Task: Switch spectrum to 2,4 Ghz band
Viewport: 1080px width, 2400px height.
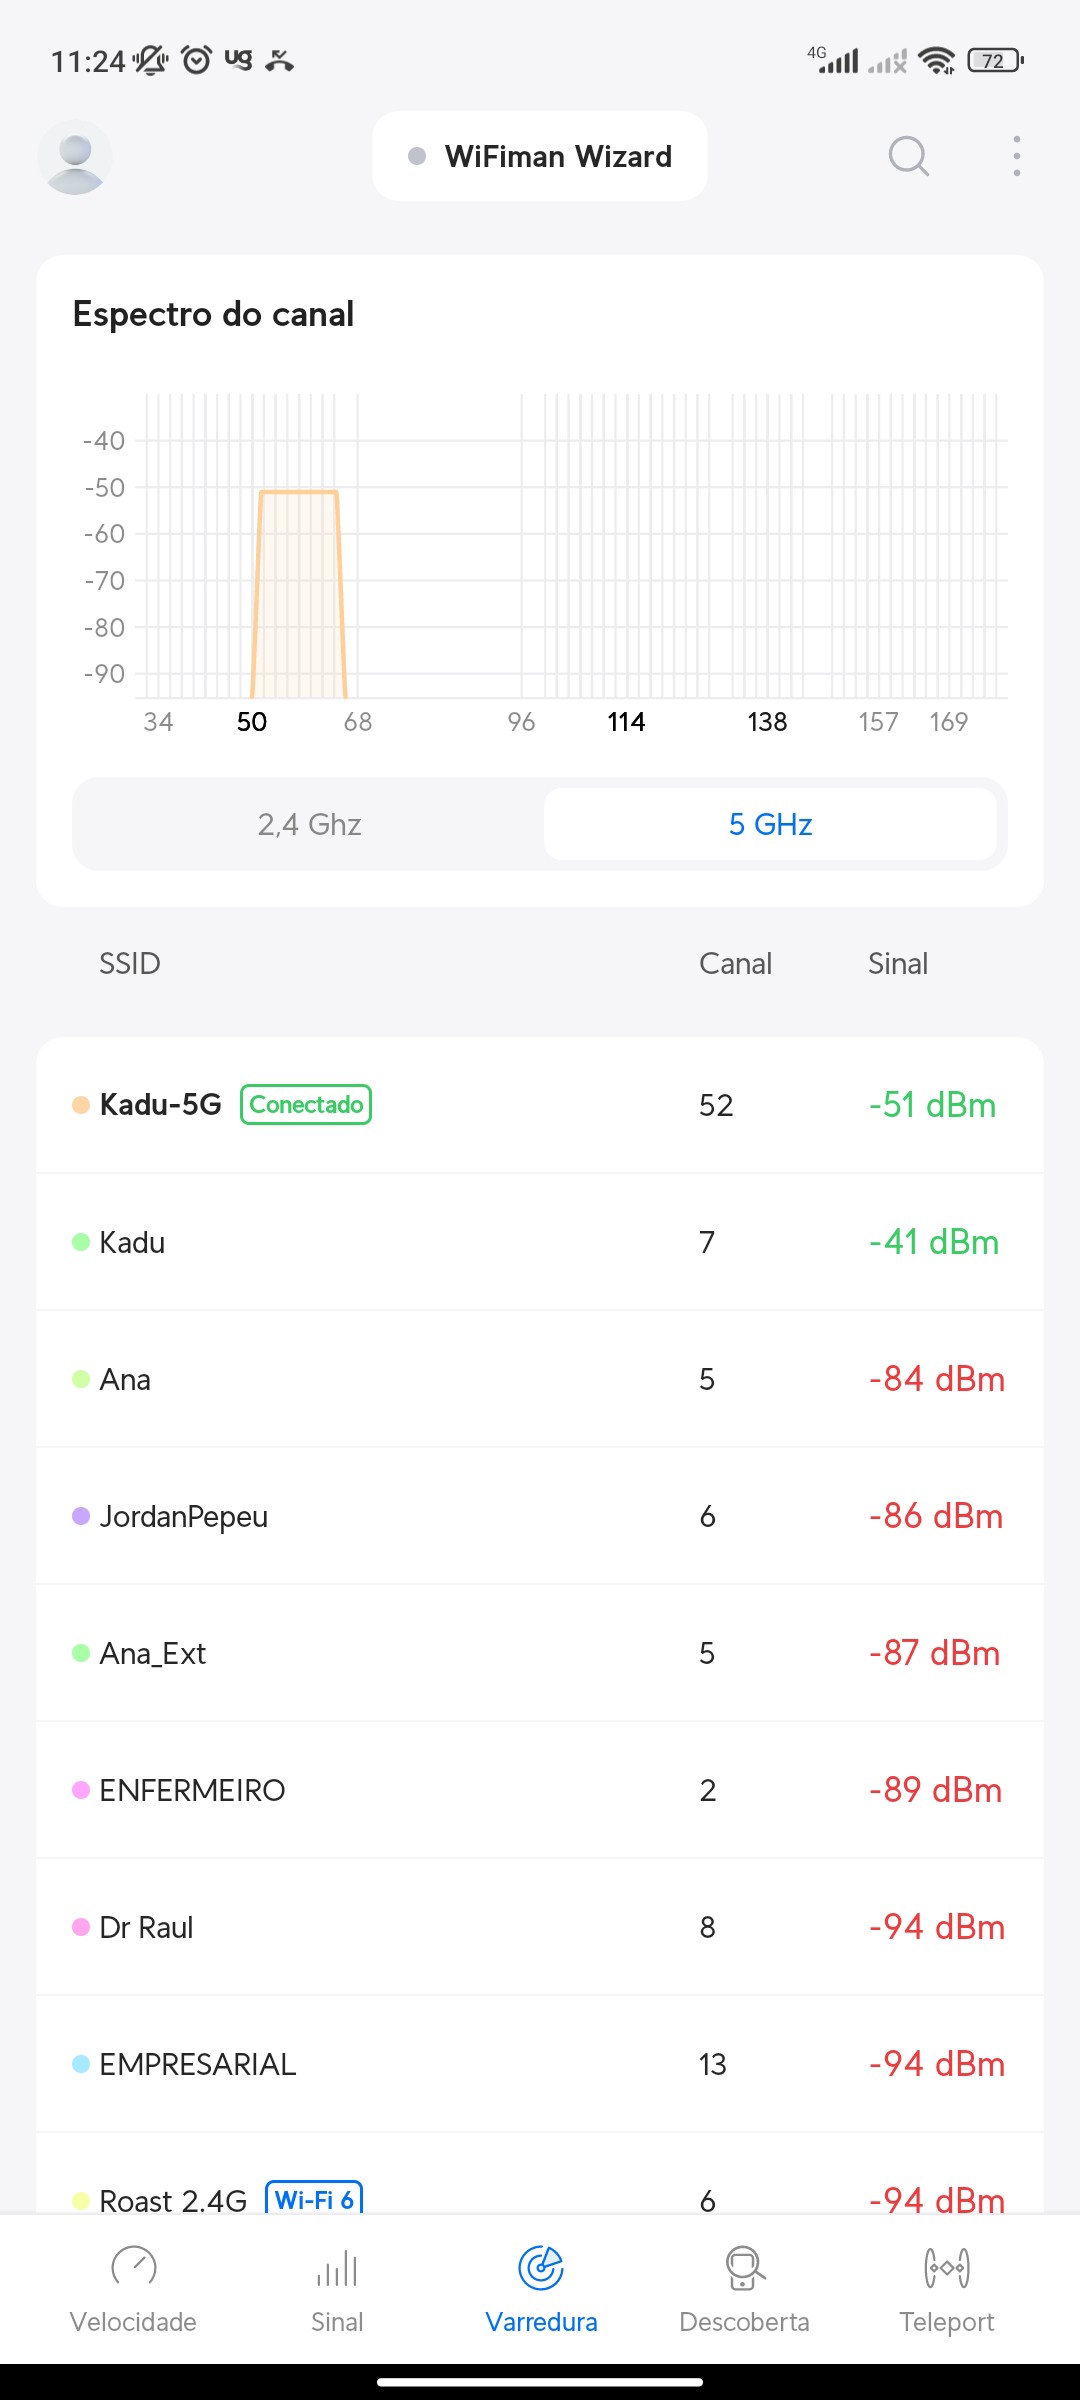Action: [309, 824]
